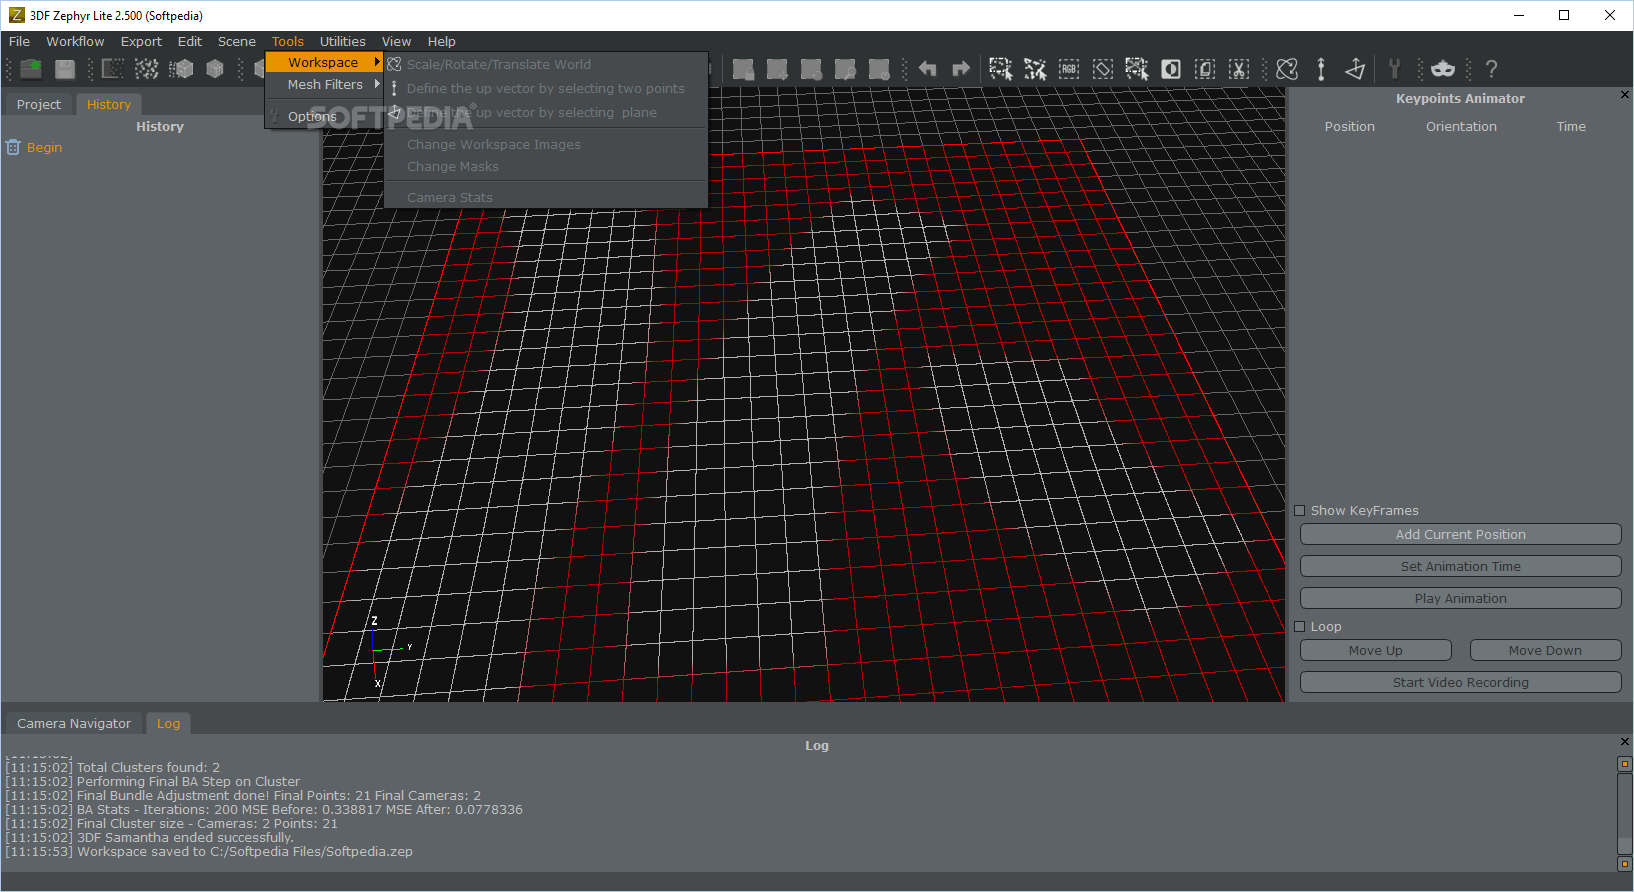Click the scale/rotate/translate world toolbar icon

1288,69
